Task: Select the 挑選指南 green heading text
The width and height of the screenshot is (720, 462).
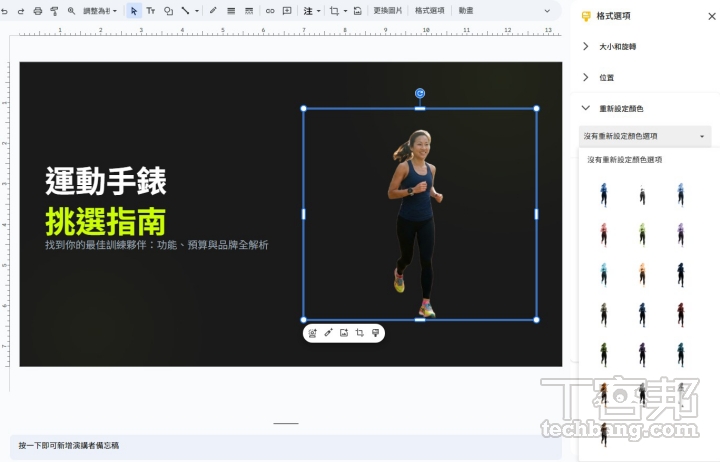Action: coord(106,221)
